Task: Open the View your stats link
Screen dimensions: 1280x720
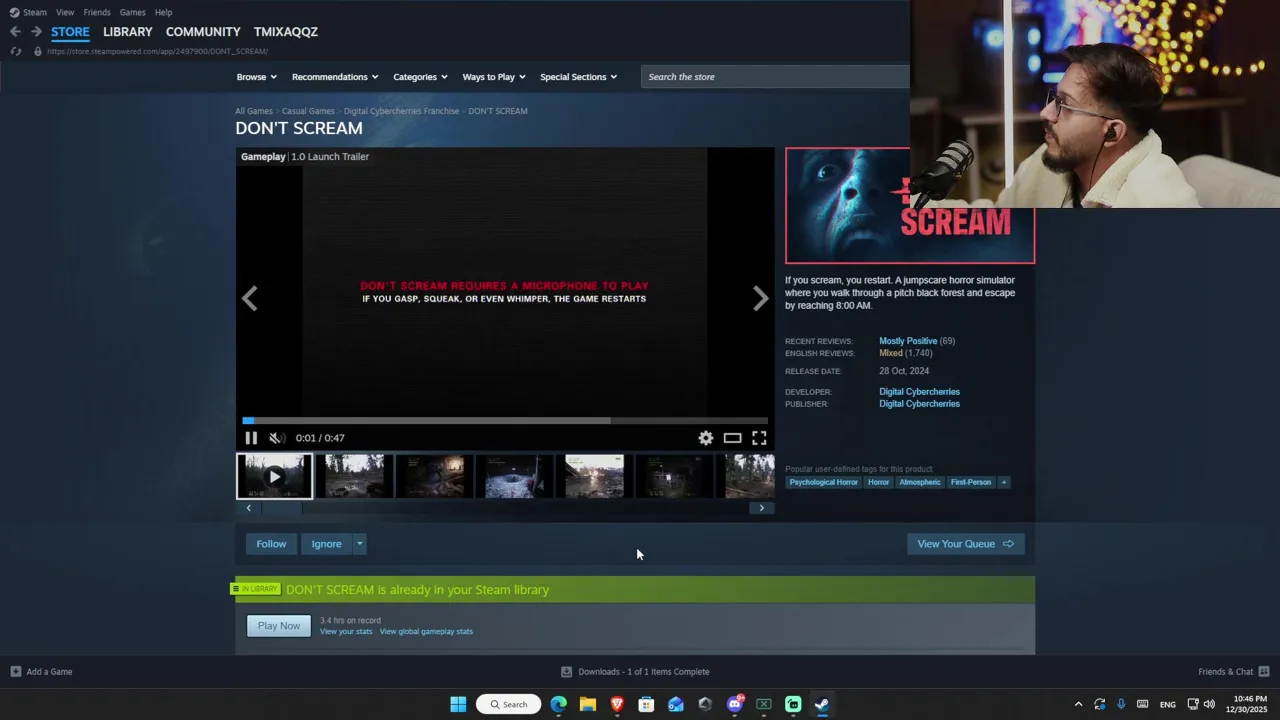Action: (x=346, y=632)
